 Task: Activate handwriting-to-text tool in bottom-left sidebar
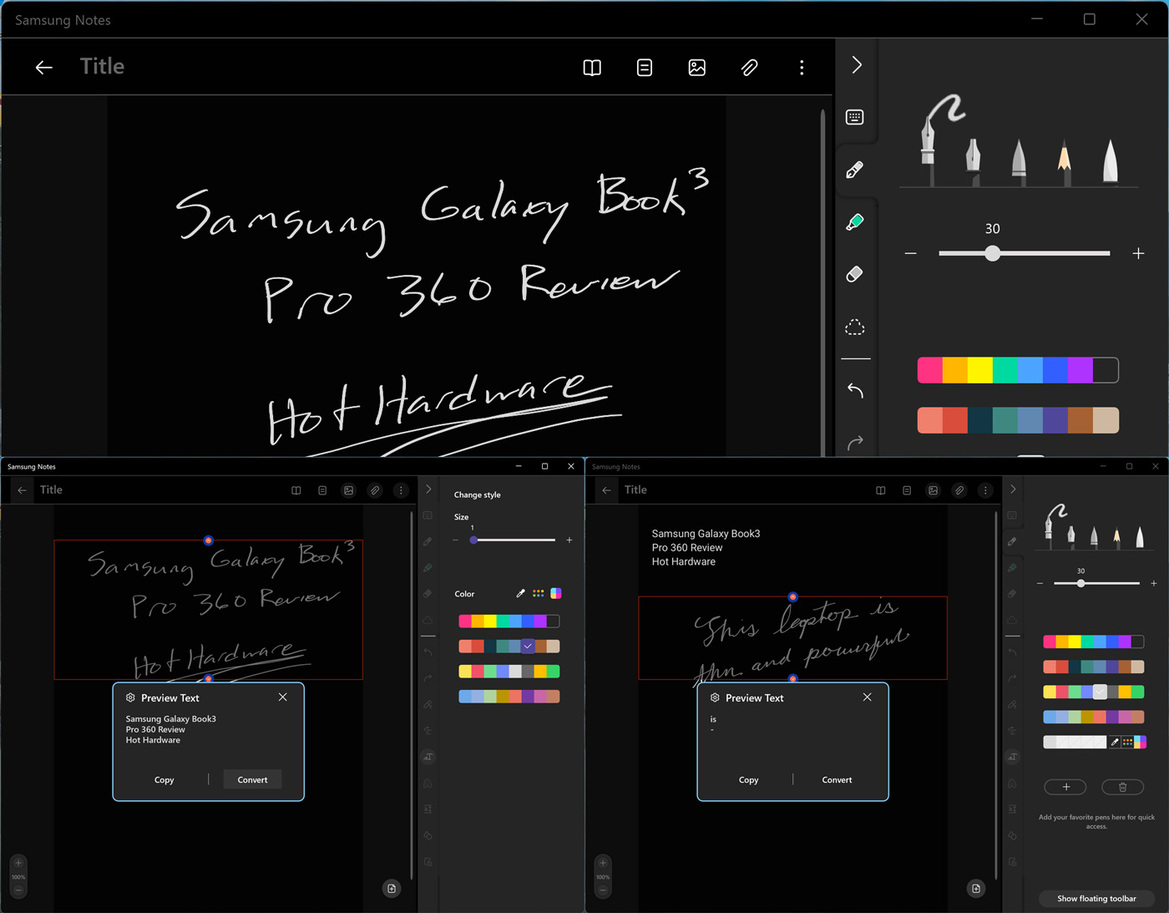[x=428, y=756]
